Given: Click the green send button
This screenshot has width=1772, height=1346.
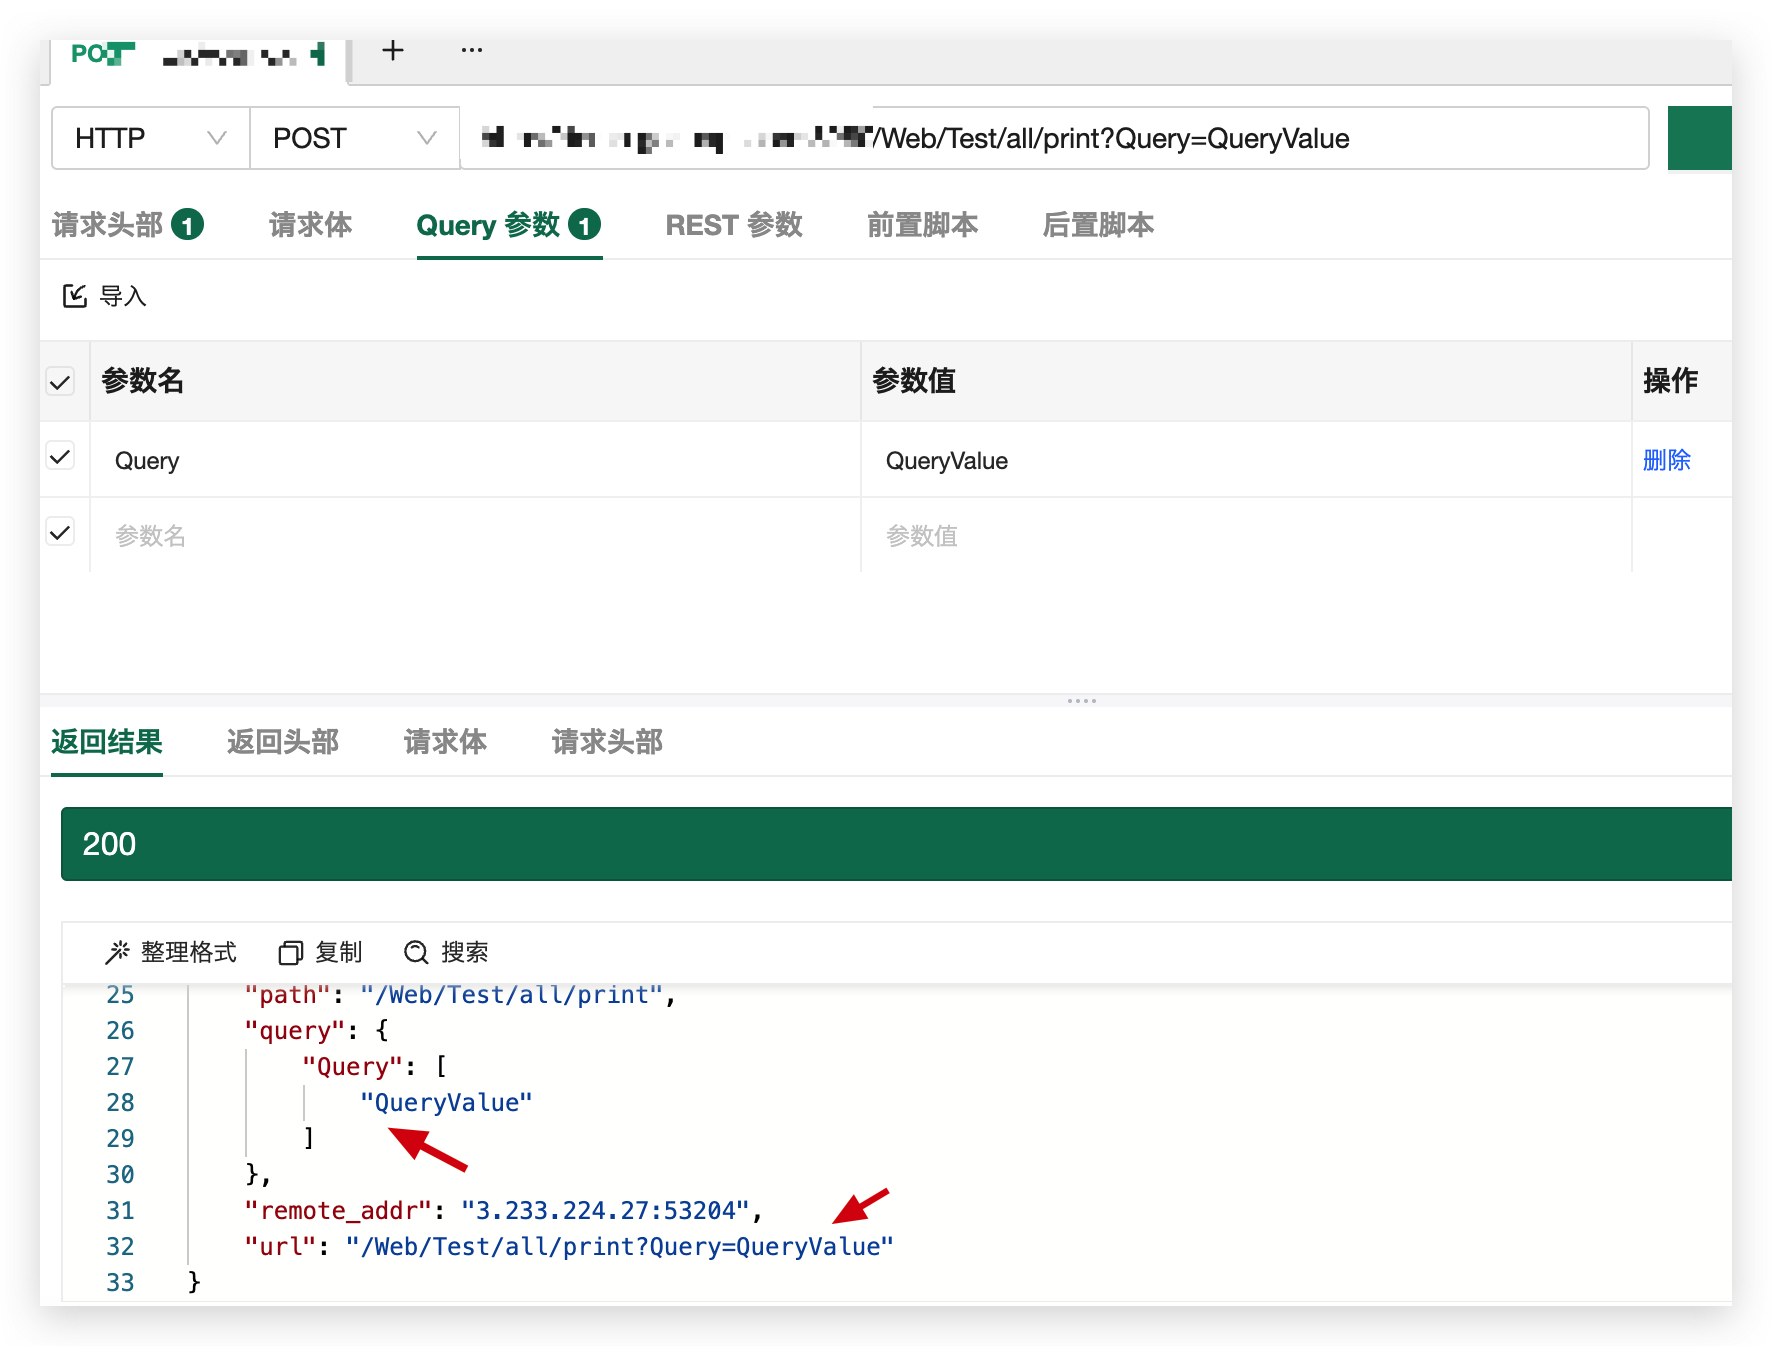Looking at the screenshot, I should coord(1700,138).
